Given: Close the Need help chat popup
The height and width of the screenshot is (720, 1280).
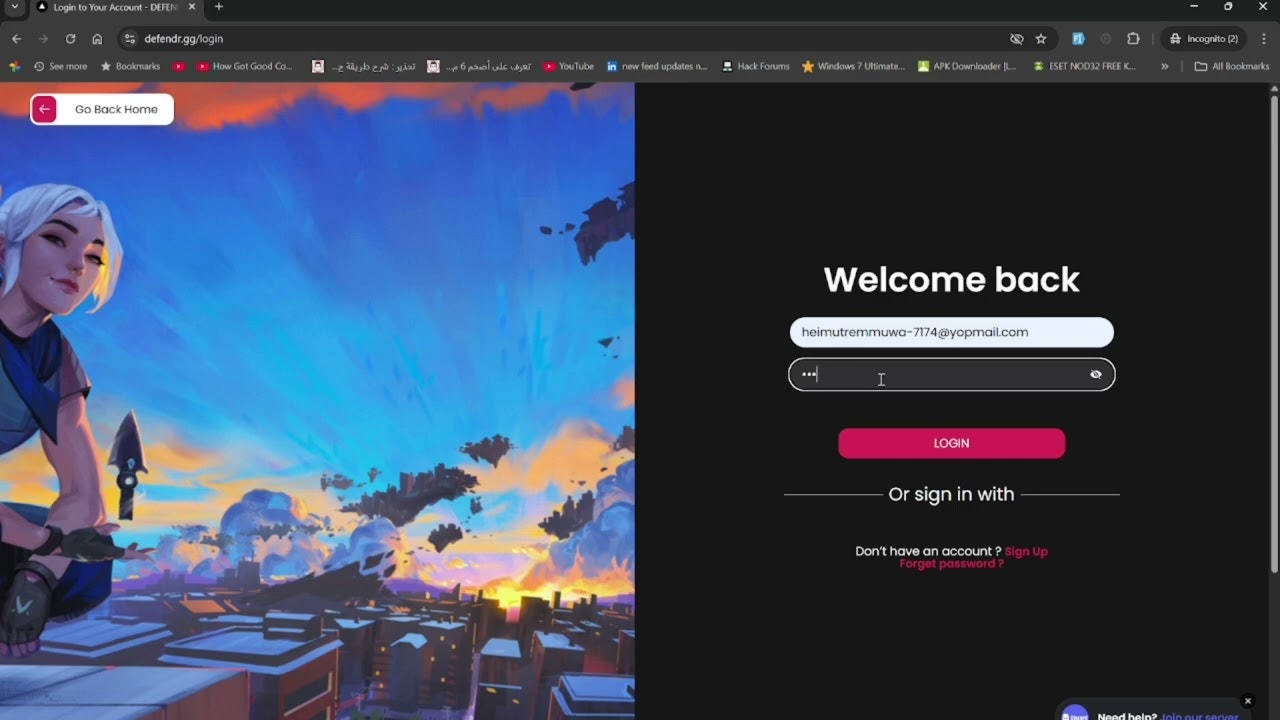Looking at the screenshot, I should [x=1247, y=701].
